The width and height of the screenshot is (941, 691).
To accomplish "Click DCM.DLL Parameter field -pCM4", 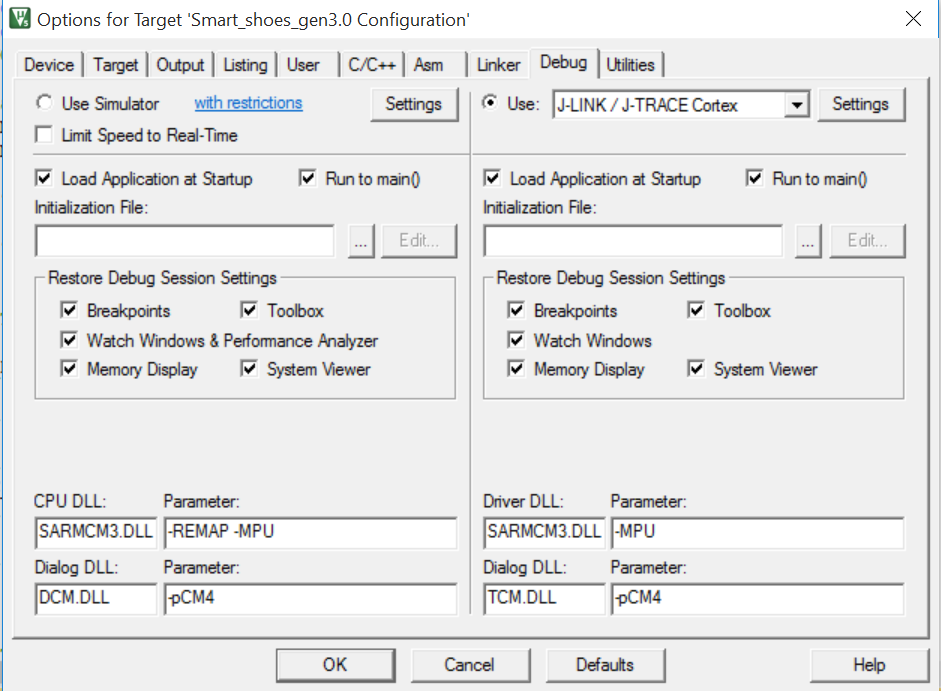I will point(310,599).
